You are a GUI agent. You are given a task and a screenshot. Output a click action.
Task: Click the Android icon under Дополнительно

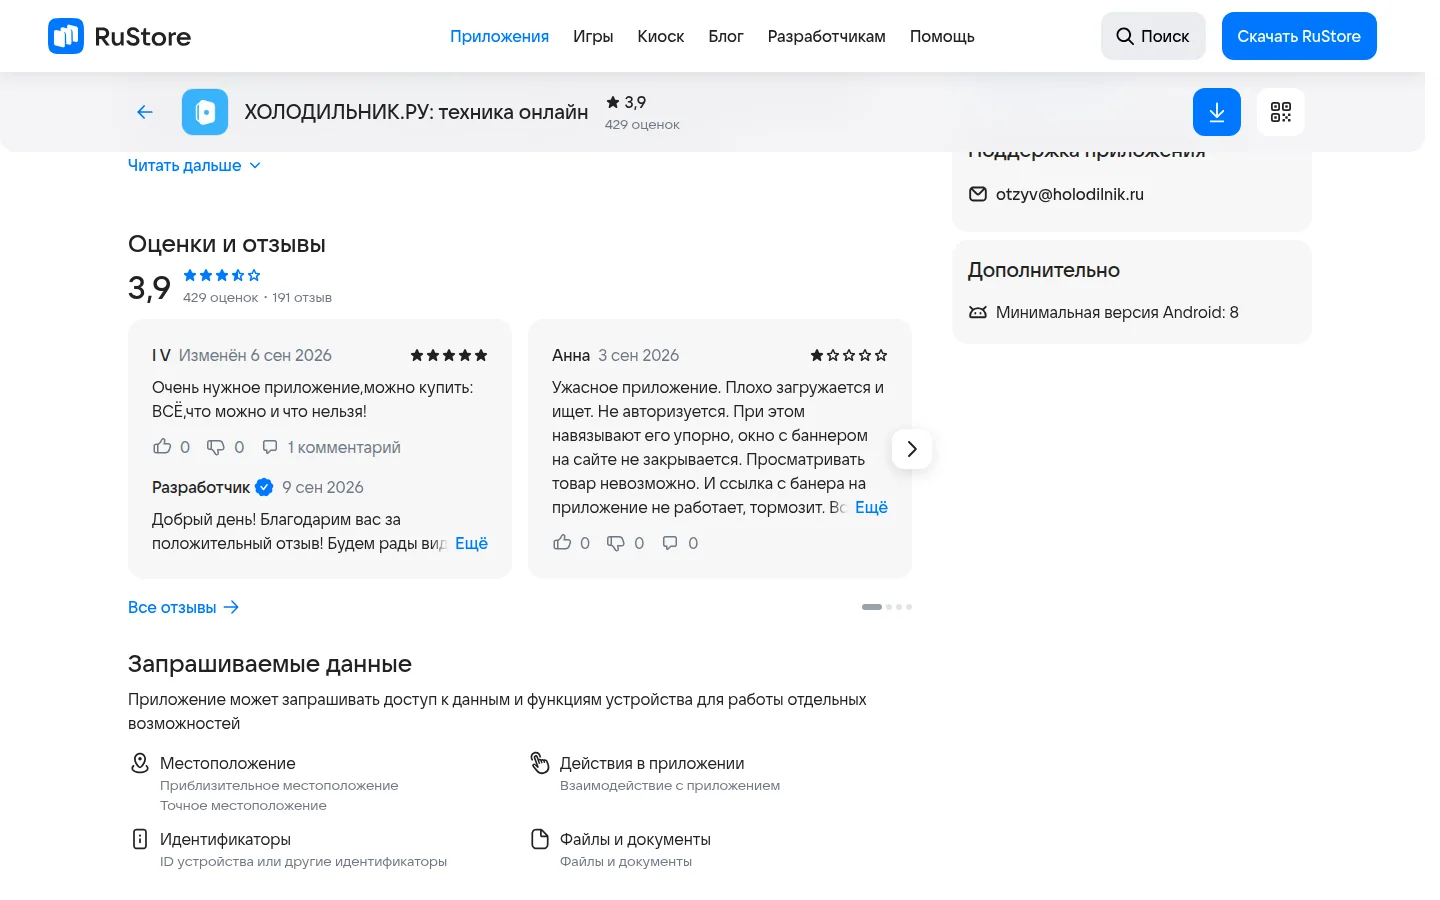pyautogui.click(x=978, y=312)
